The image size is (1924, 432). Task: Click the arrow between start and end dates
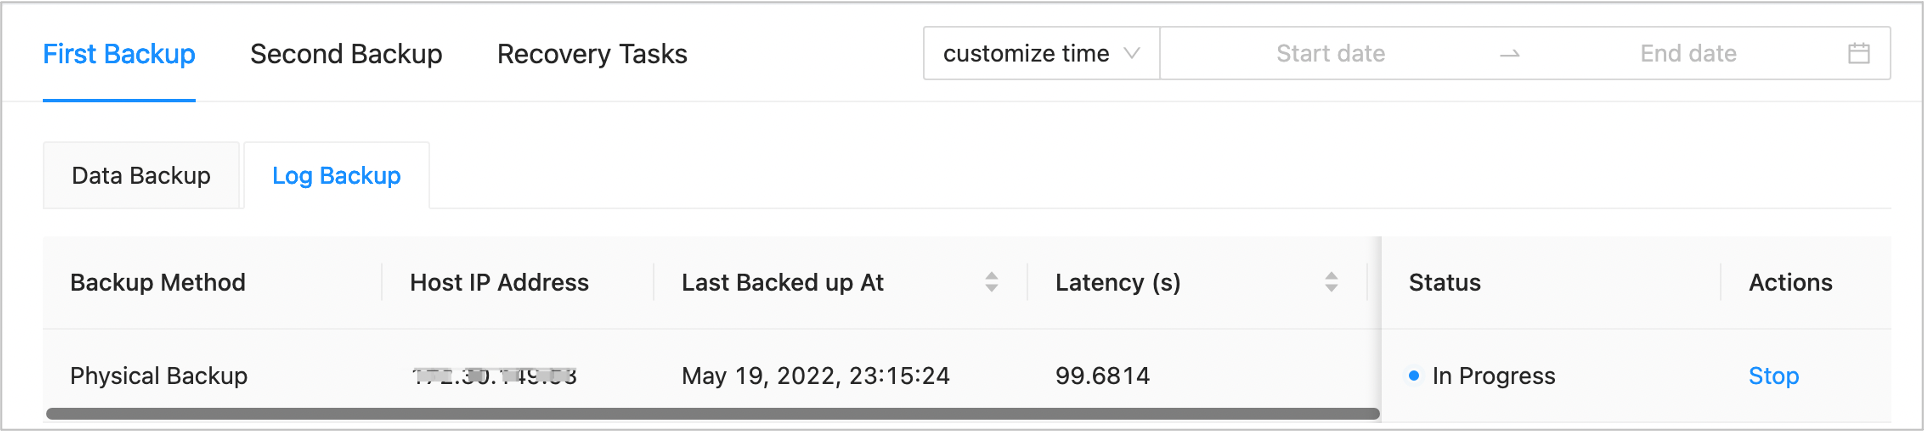1510,54
